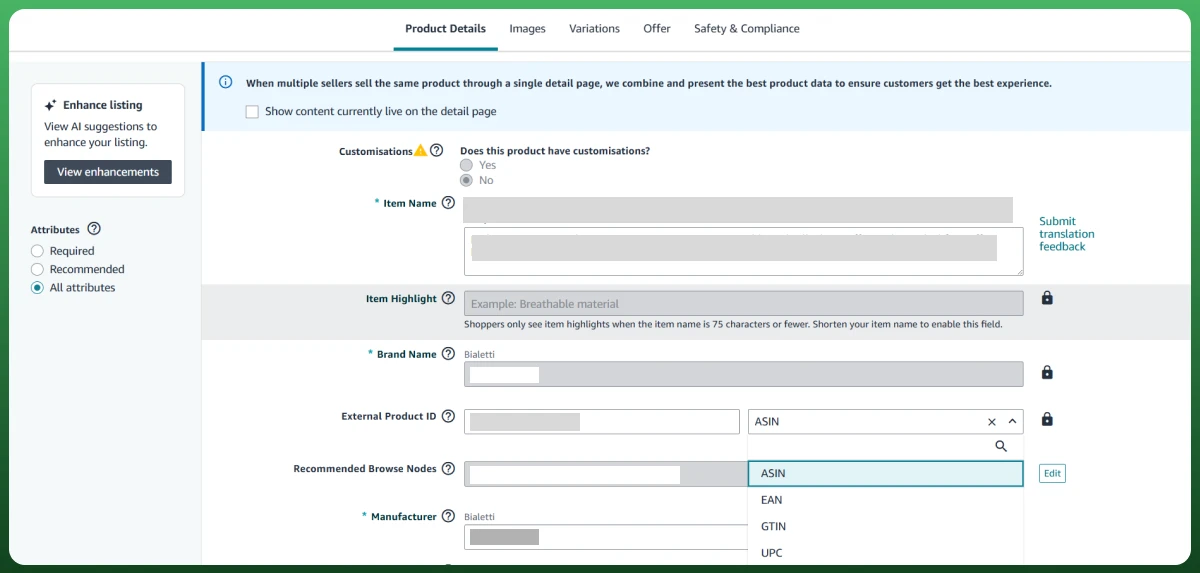The width and height of the screenshot is (1200, 573).
Task: Click the search magnifier in the dropdown
Action: [x=1001, y=447]
